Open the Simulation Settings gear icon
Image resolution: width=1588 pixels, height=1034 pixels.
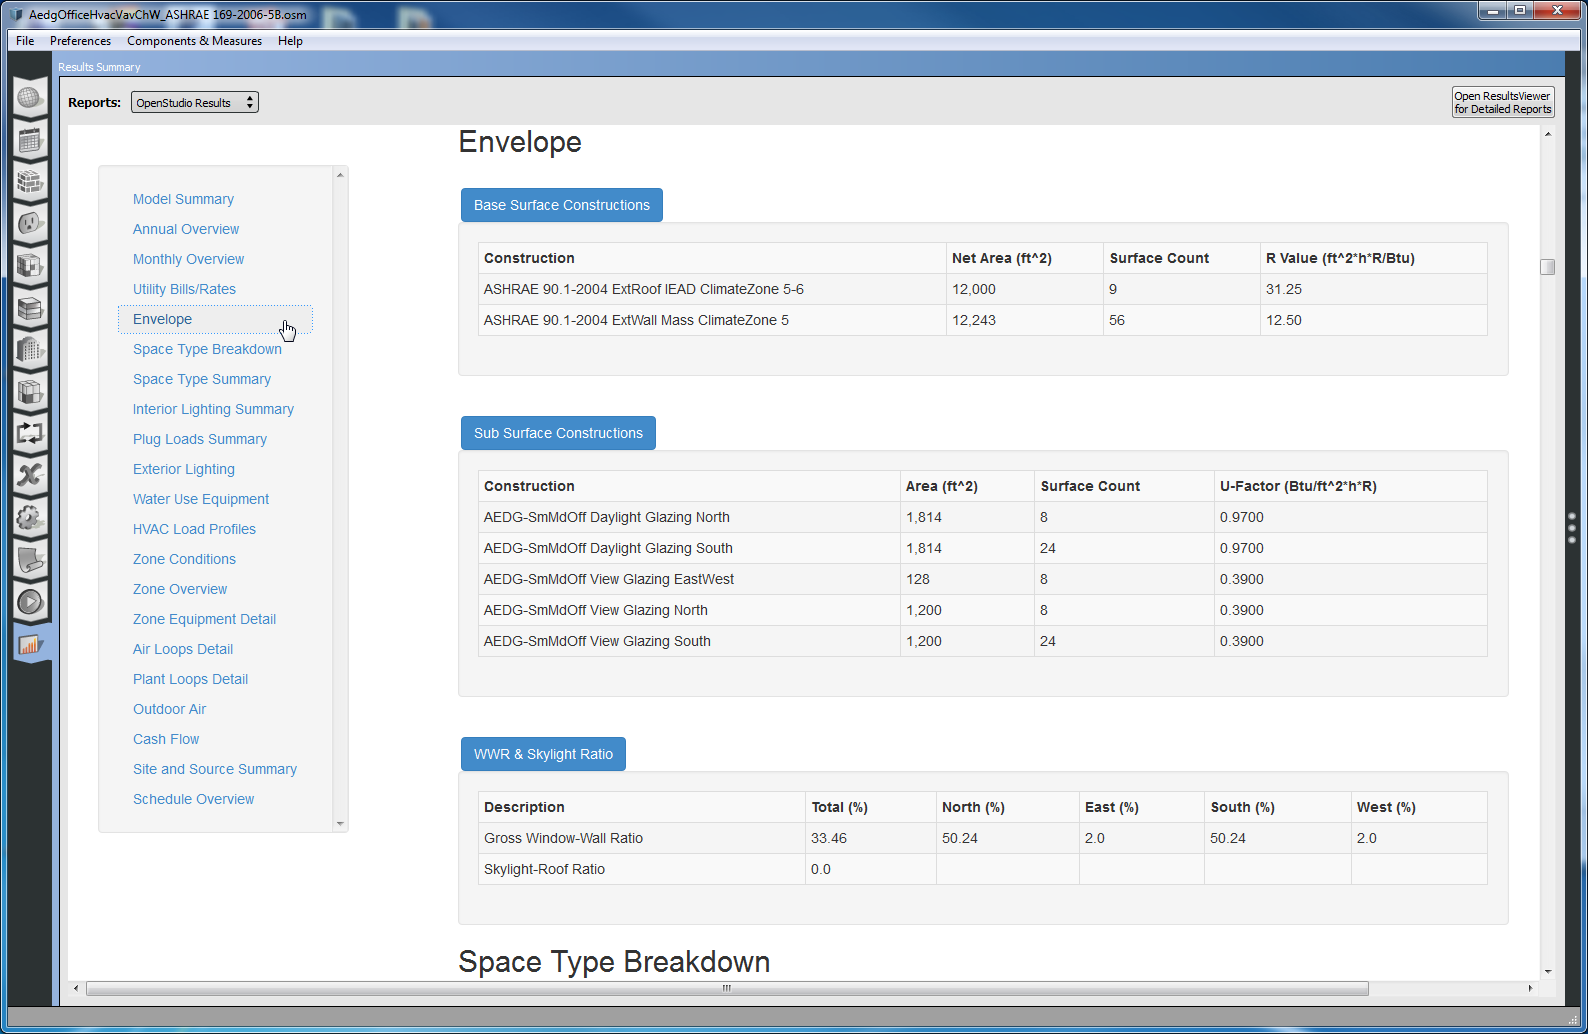[29, 518]
